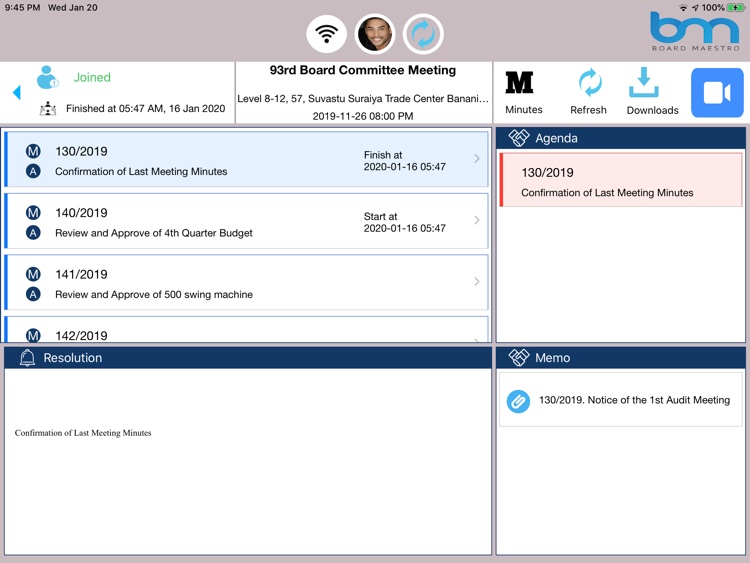This screenshot has height=563, width=750.
Task: Tap the A badge on agenda 141/2019
Action: (x=33, y=294)
